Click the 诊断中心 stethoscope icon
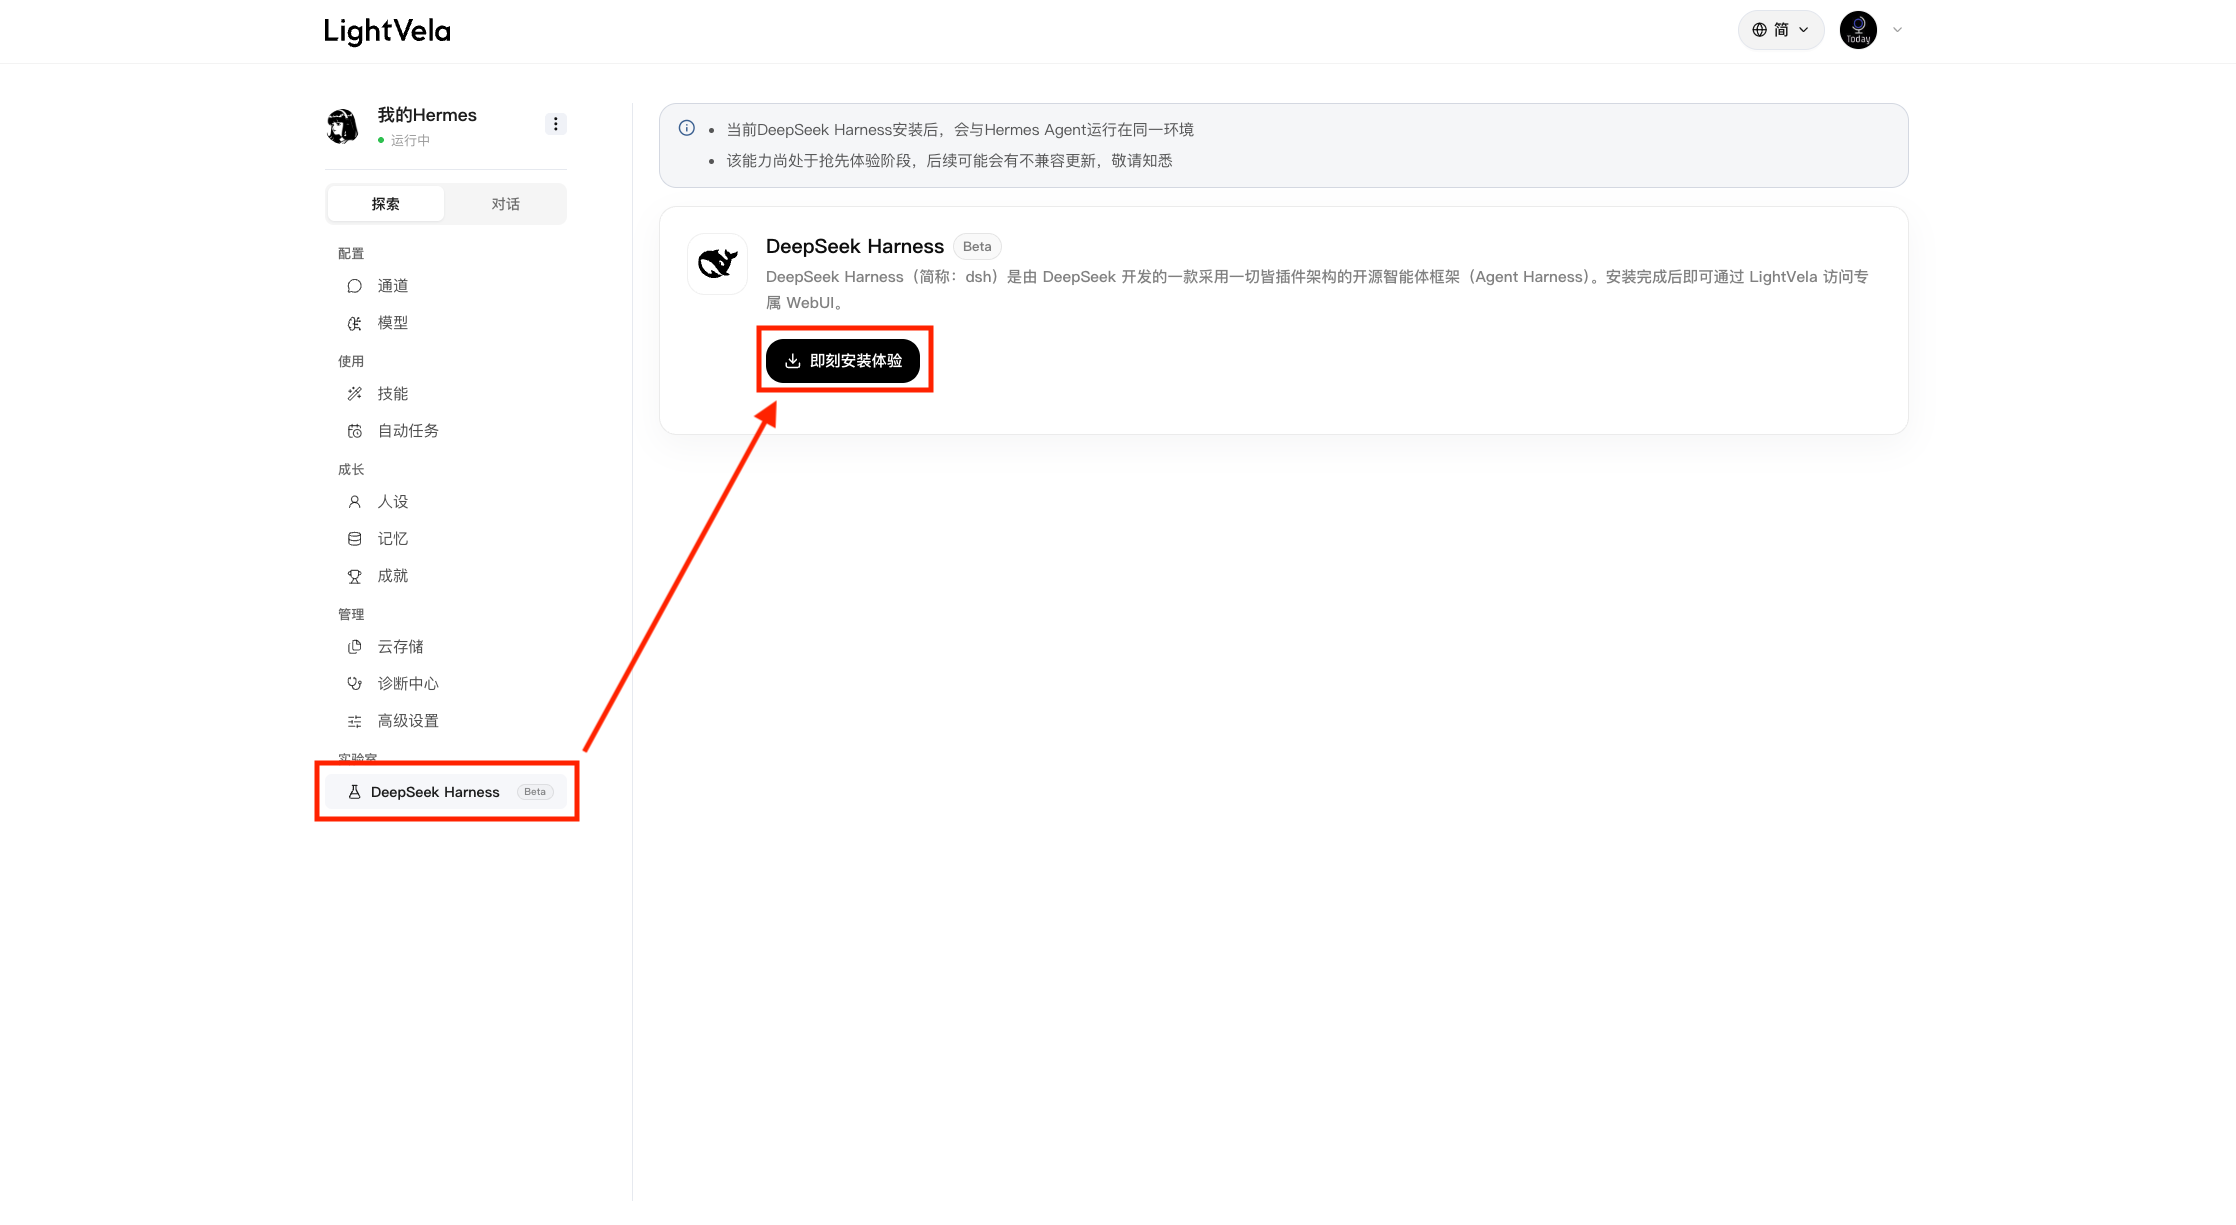The width and height of the screenshot is (2236, 1225). 354,684
